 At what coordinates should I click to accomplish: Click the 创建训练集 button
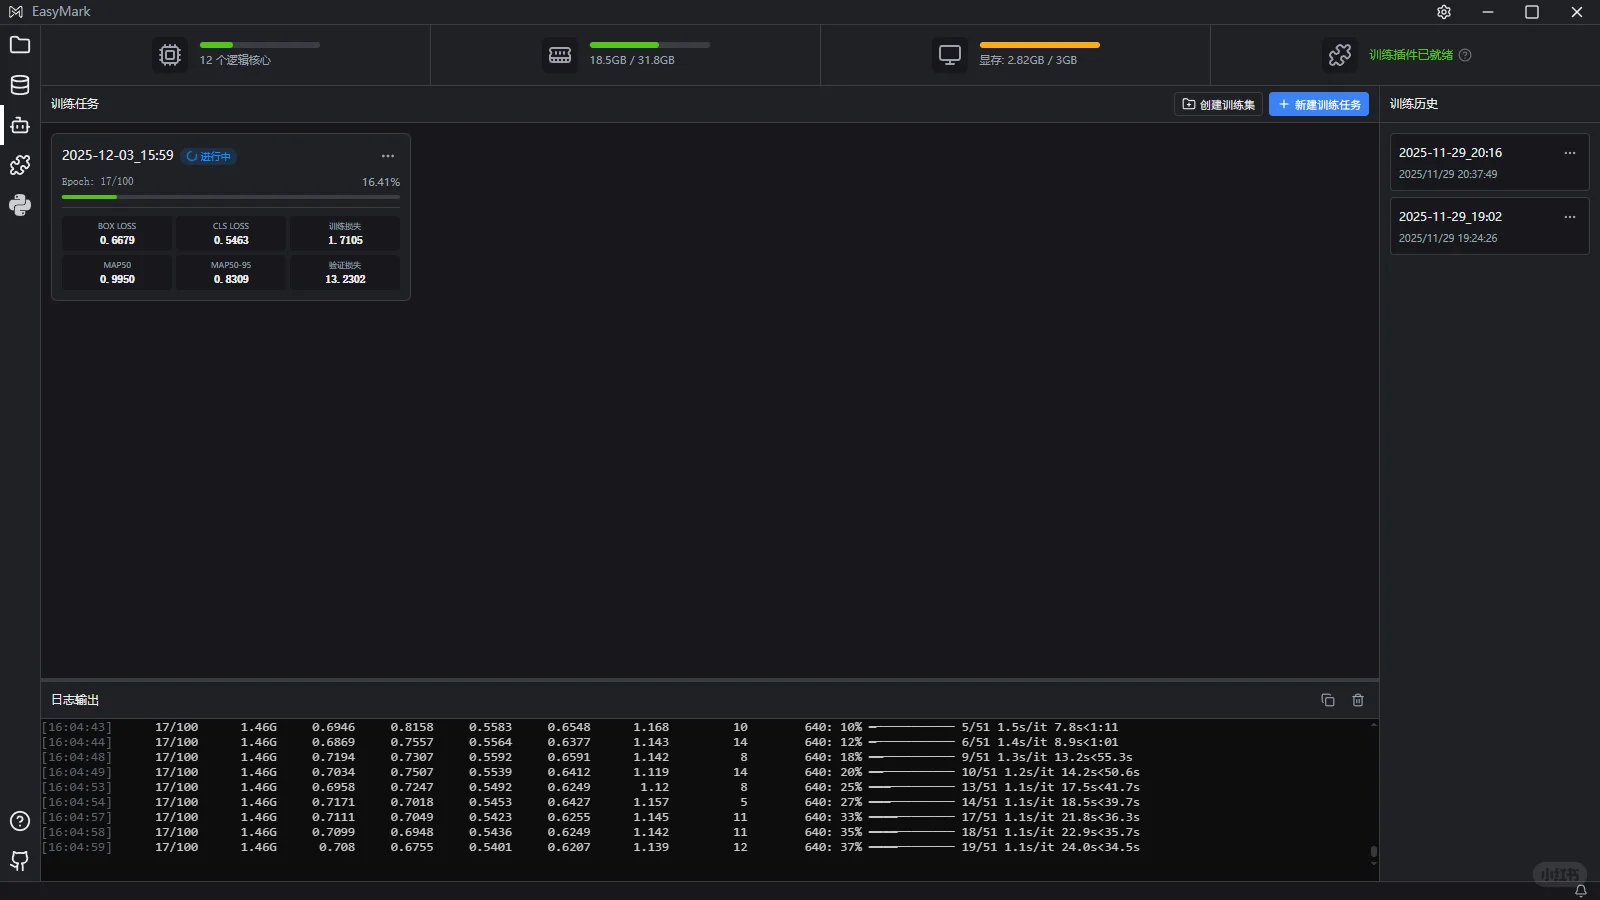[1218, 104]
